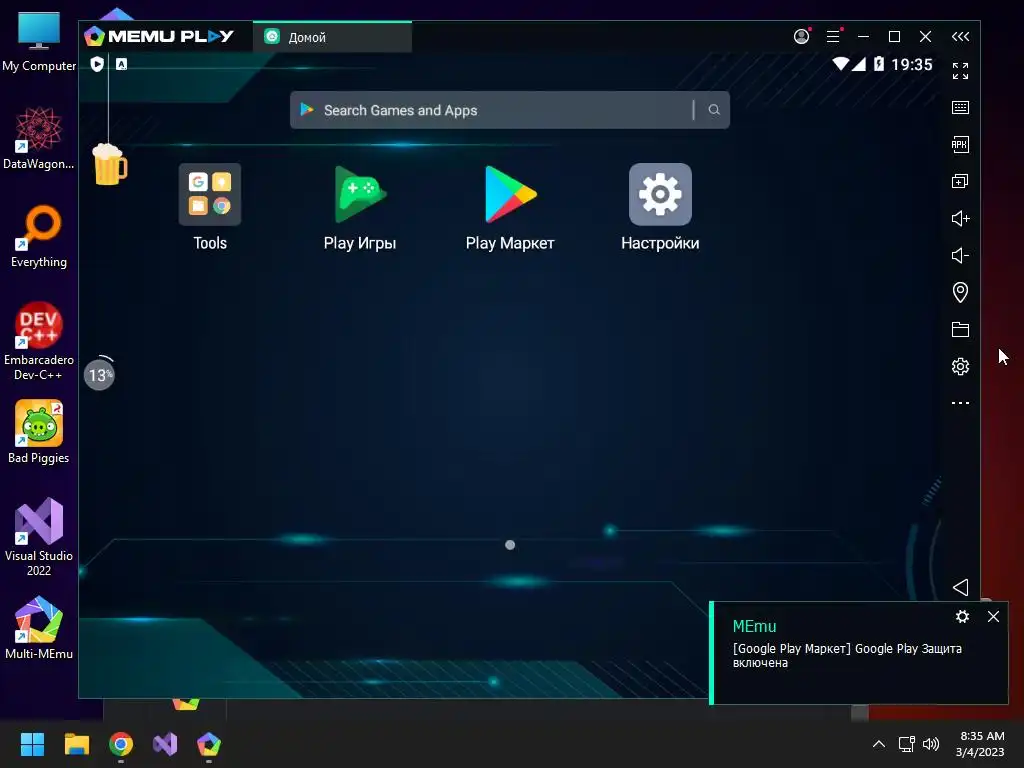Toggle MEmu fullscreen mode icon
The width and height of the screenshot is (1024, 768).
[x=960, y=71]
